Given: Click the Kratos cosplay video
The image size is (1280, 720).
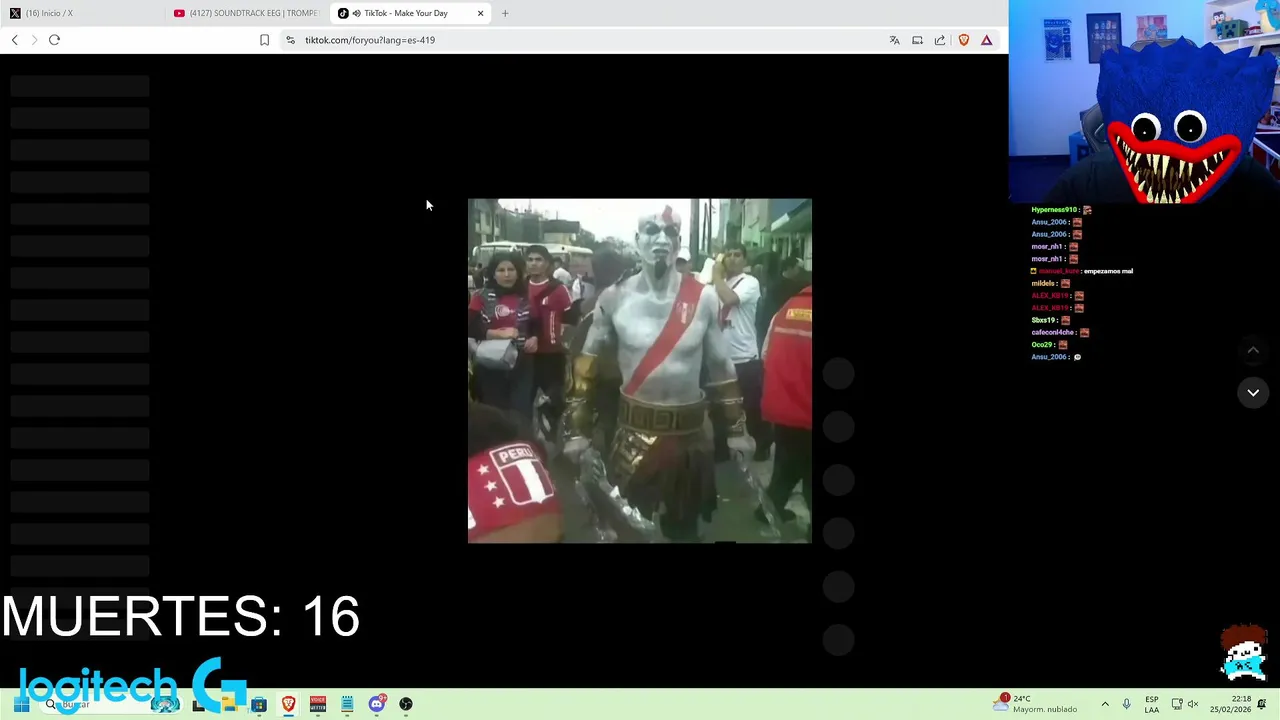Looking at the screenshot, I should pos(640,371).
